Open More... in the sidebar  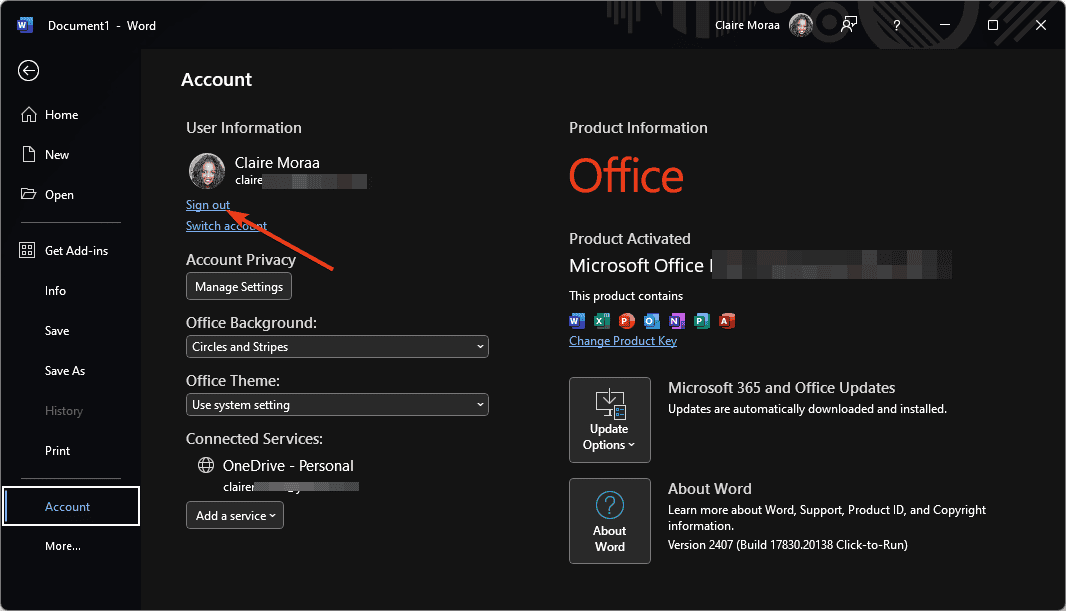point(63,546)
